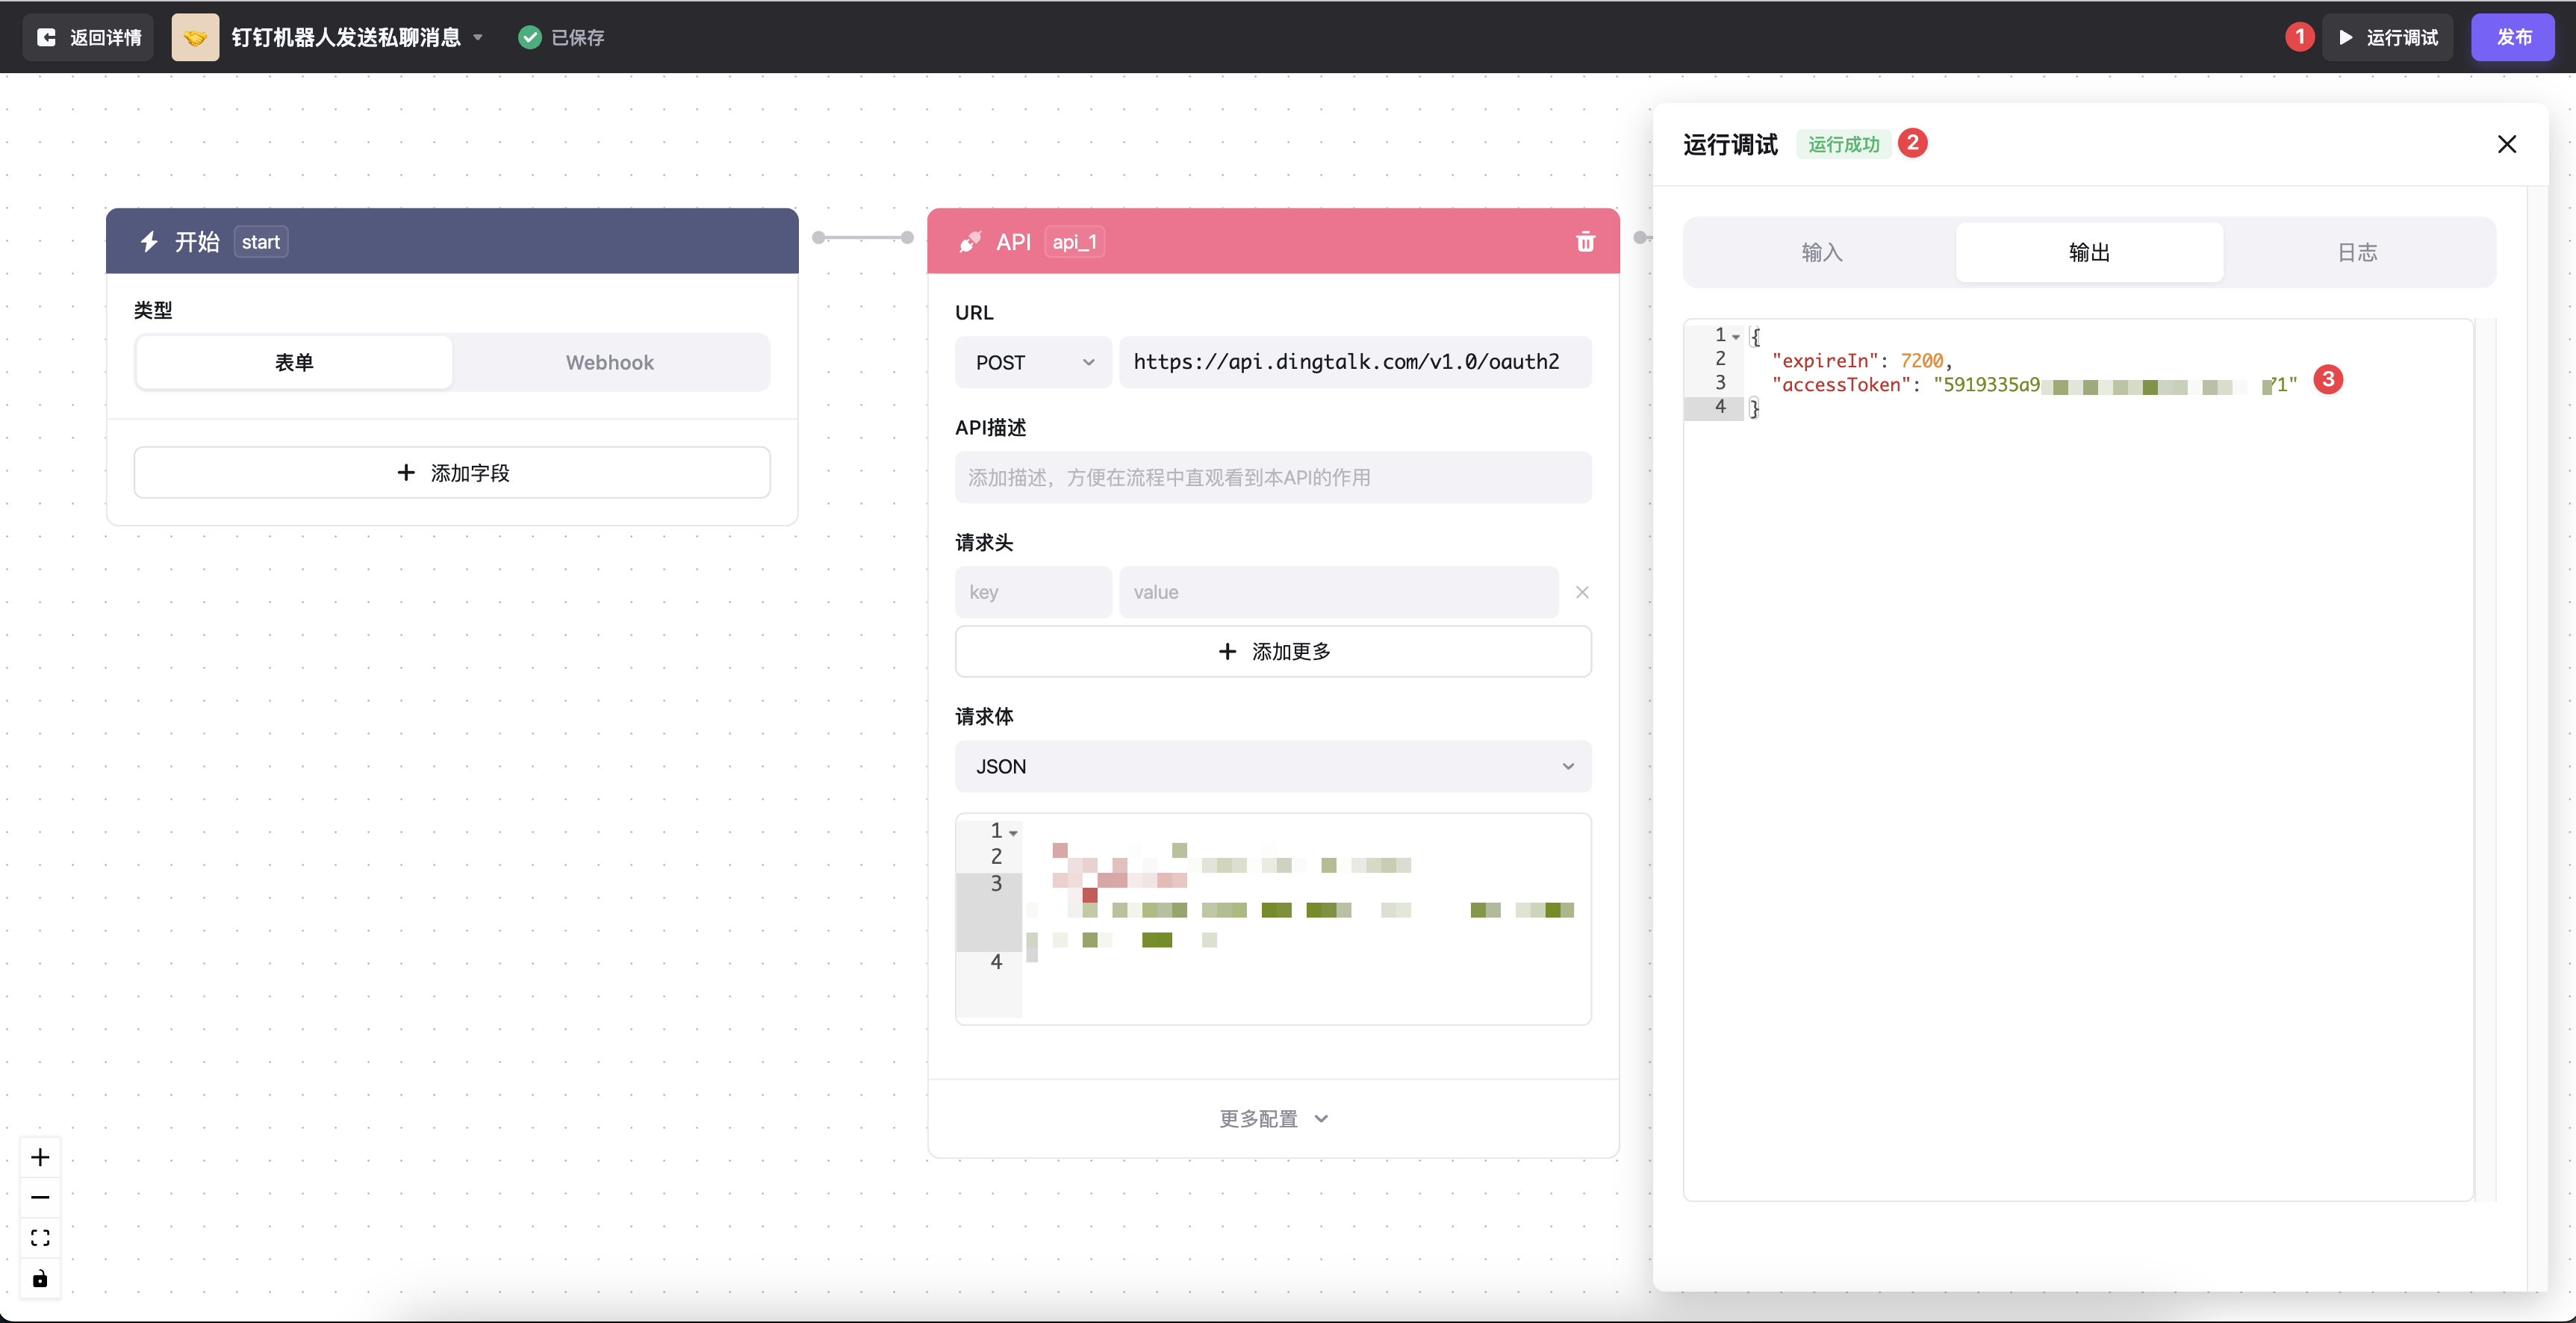The width and height of the screenshot is (2576, 1323).
Task: Click the fit view icon on canvas
Action: click(40, 1238)
